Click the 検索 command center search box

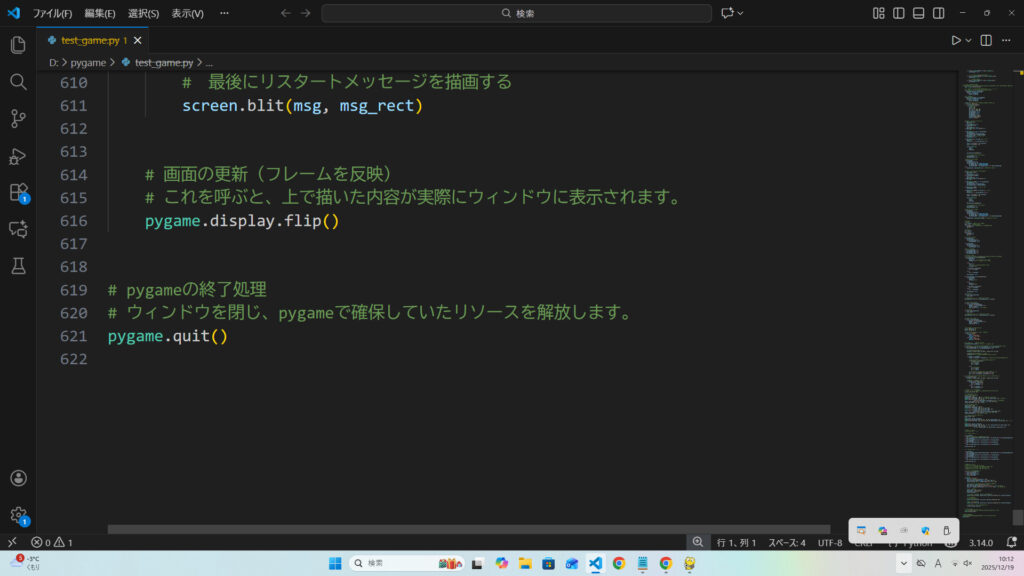click(x=516, y=13)
